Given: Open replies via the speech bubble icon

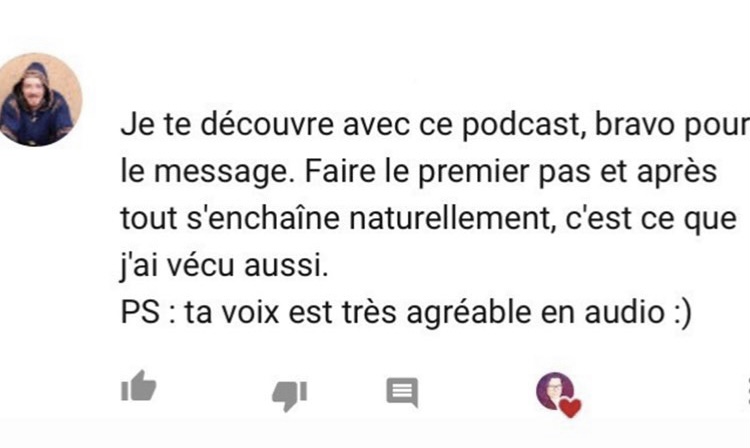Looking at the screenshot, I should tap(402, 393).
